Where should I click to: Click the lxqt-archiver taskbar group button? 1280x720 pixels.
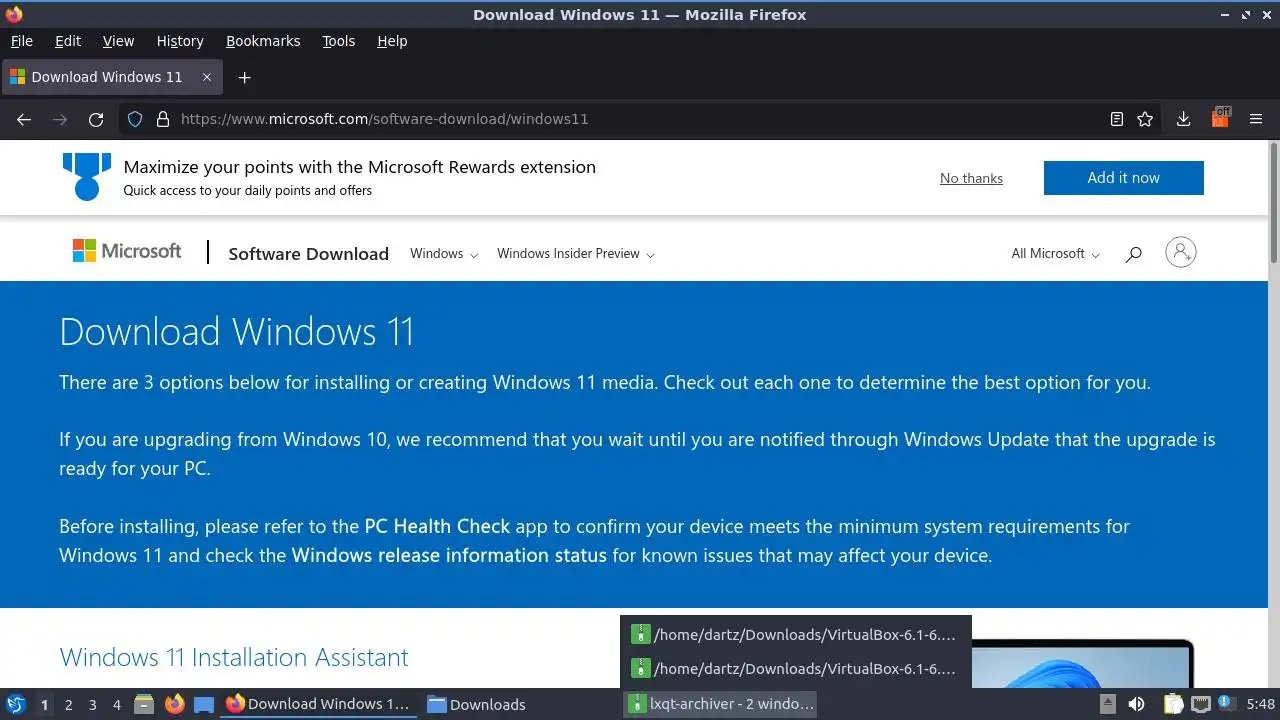[x=721, y=704]
